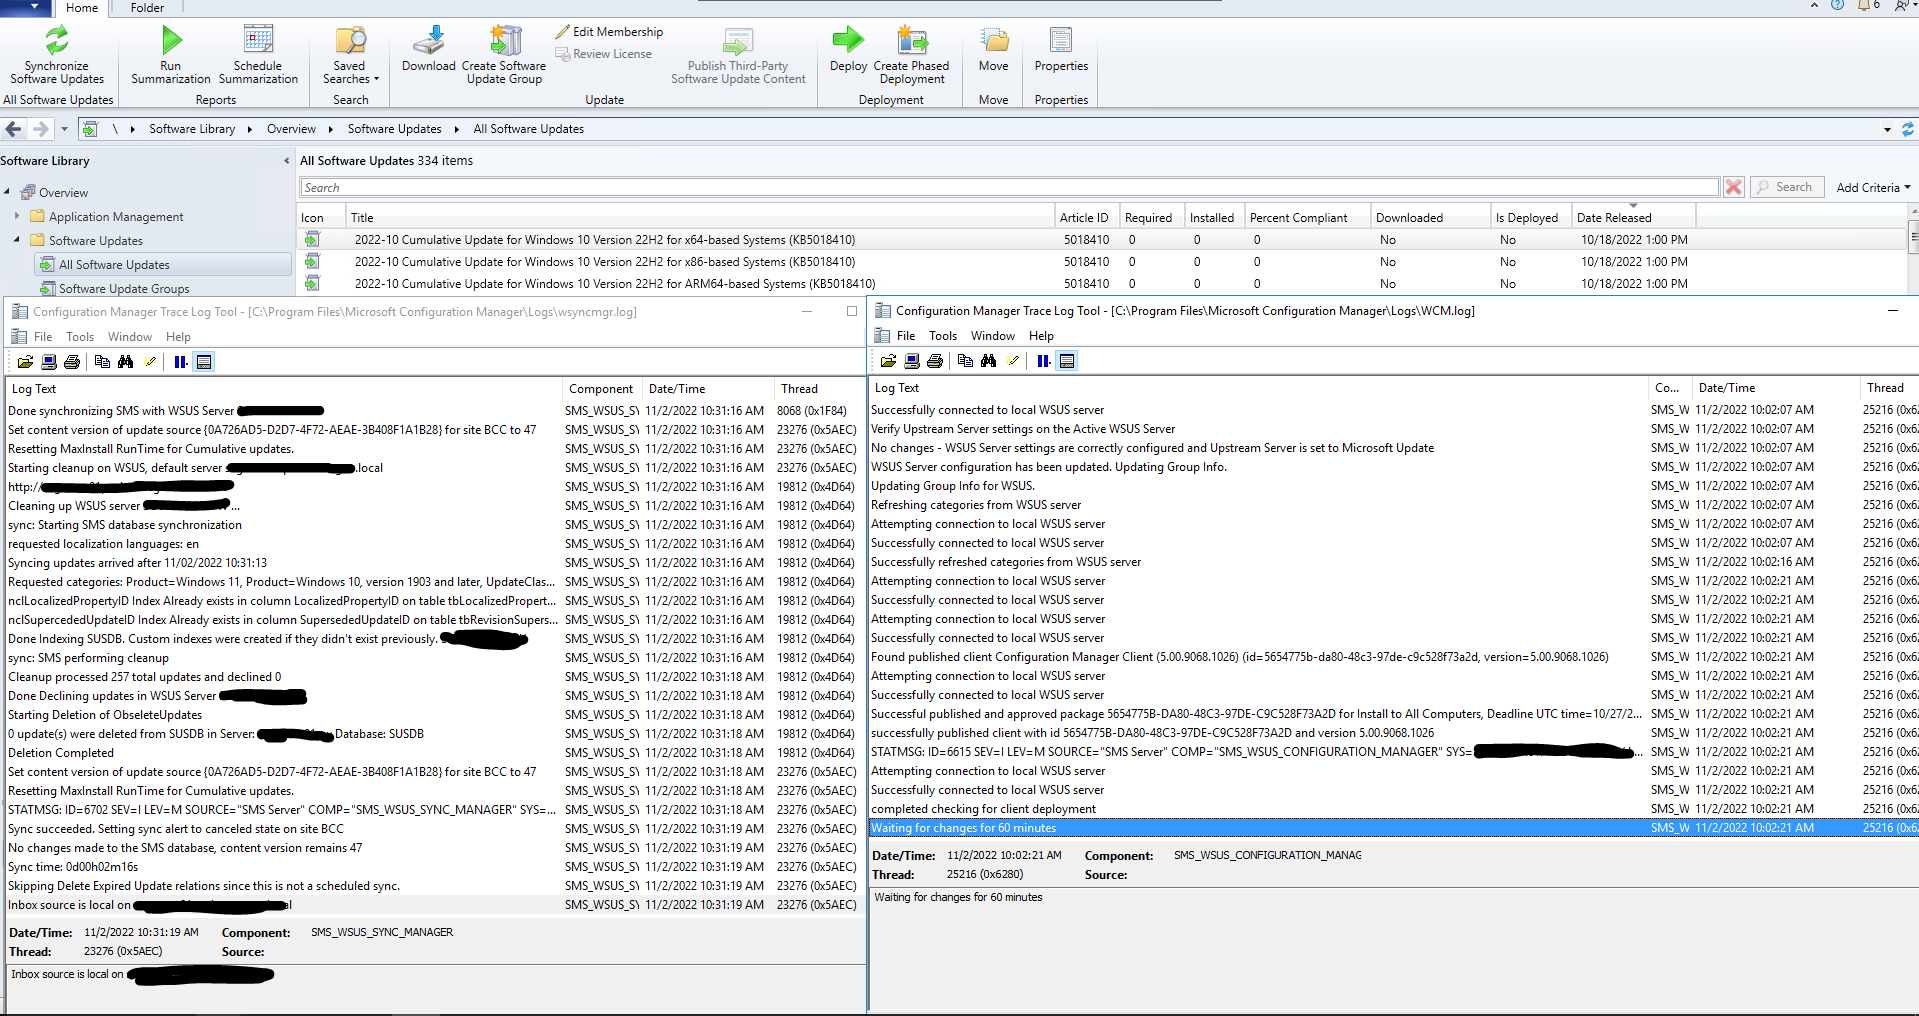Clear the search with the red X button

coord(1734,187)
